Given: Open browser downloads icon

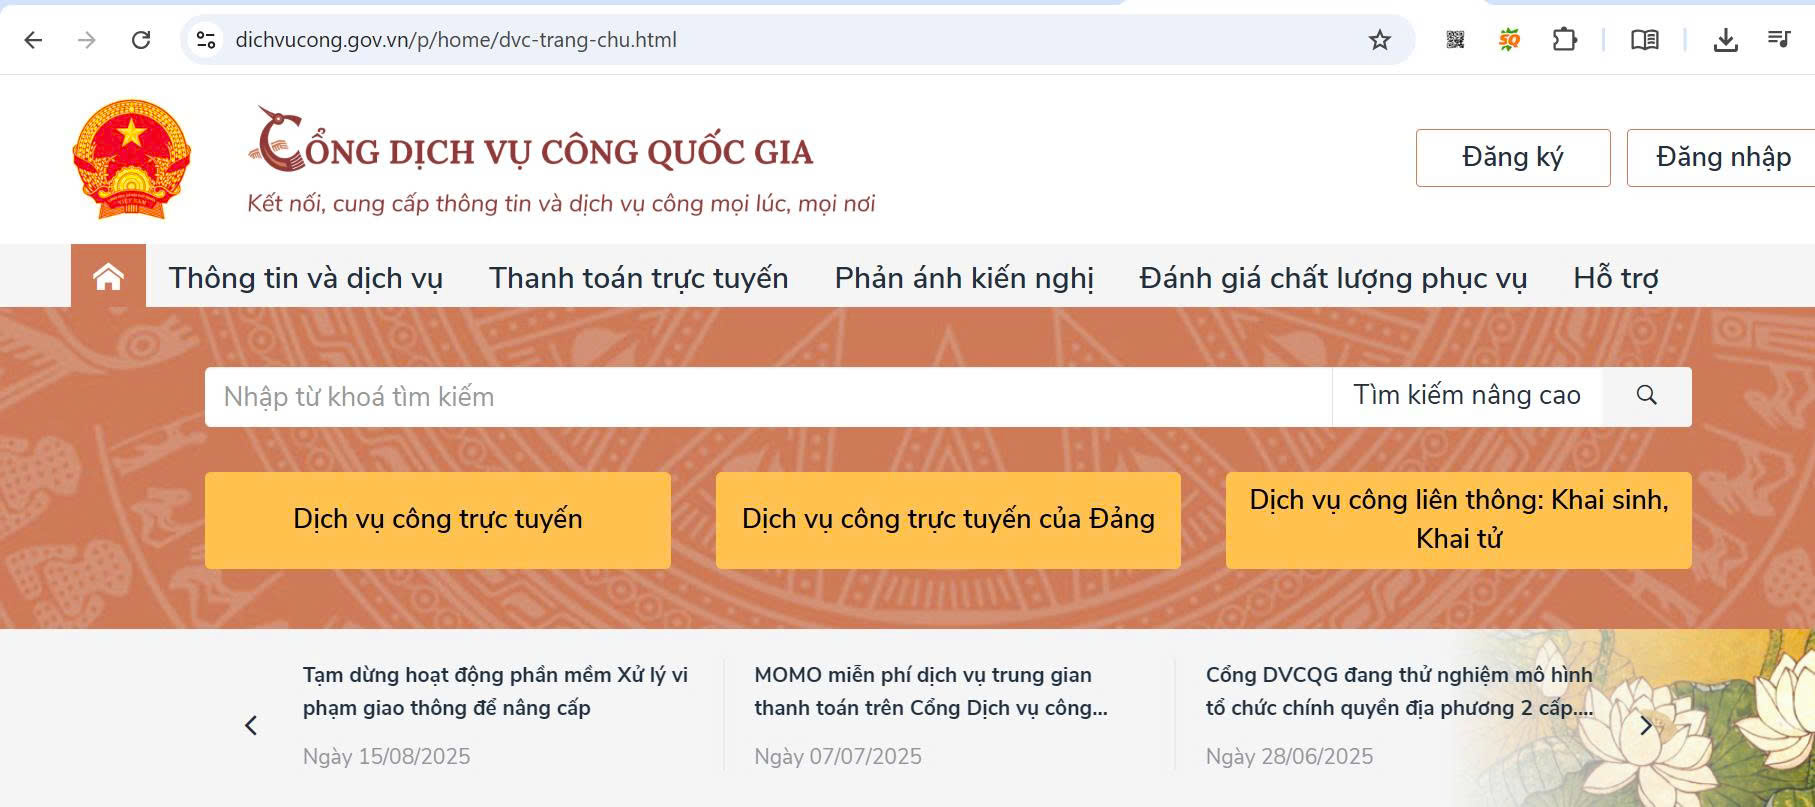Looking at the screenshot, I should [x=1725, y=40].
